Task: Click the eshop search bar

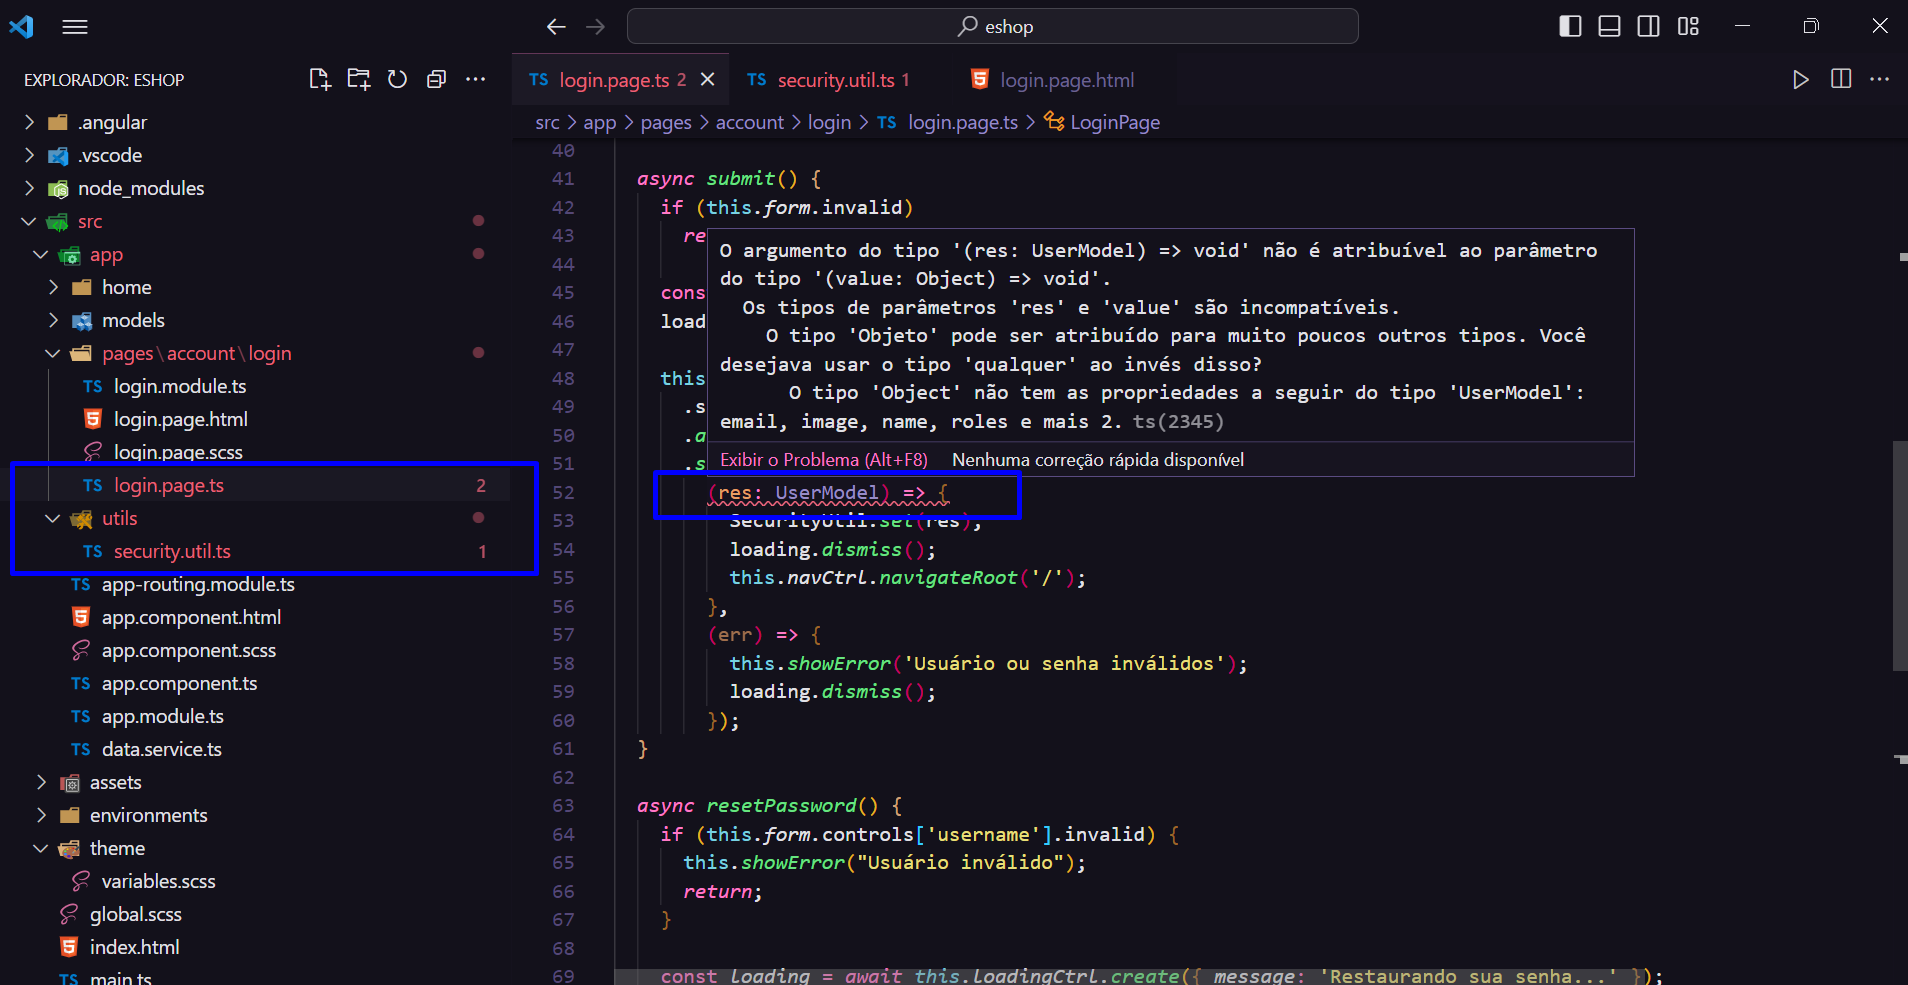Action: pyautogui.click(x=992, y=26)
